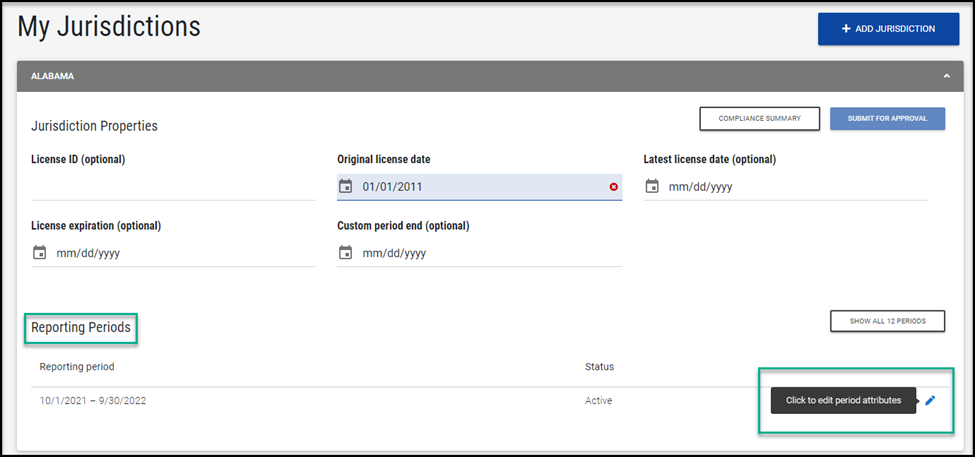Image resolution: width=975 pixels, height=457 pixels.
Task: Open calendar icon for Custom period end
Action: point(346,253)
